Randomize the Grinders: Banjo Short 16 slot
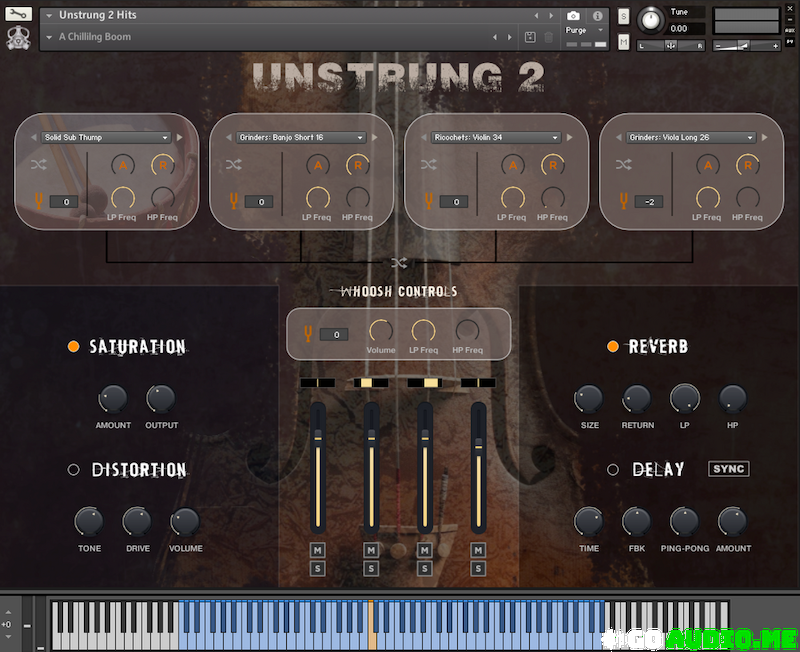This screenshot has height=652, width=800. coord(234,164)
